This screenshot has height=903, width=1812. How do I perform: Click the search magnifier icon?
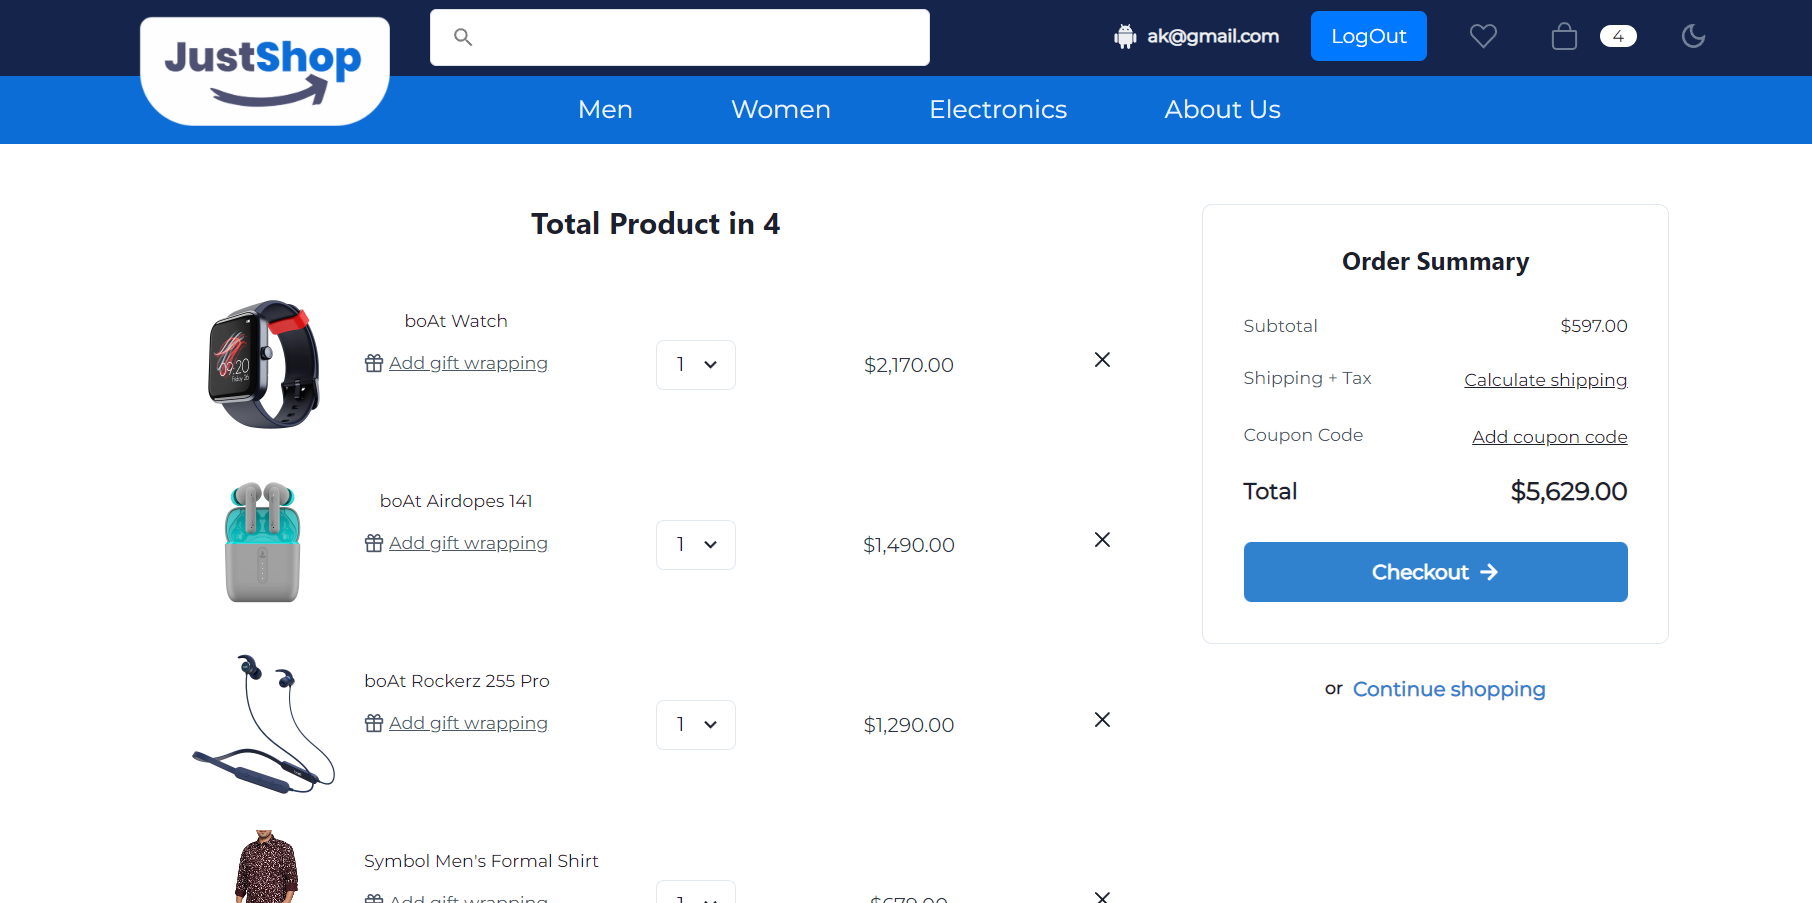(x=462, y=37)
